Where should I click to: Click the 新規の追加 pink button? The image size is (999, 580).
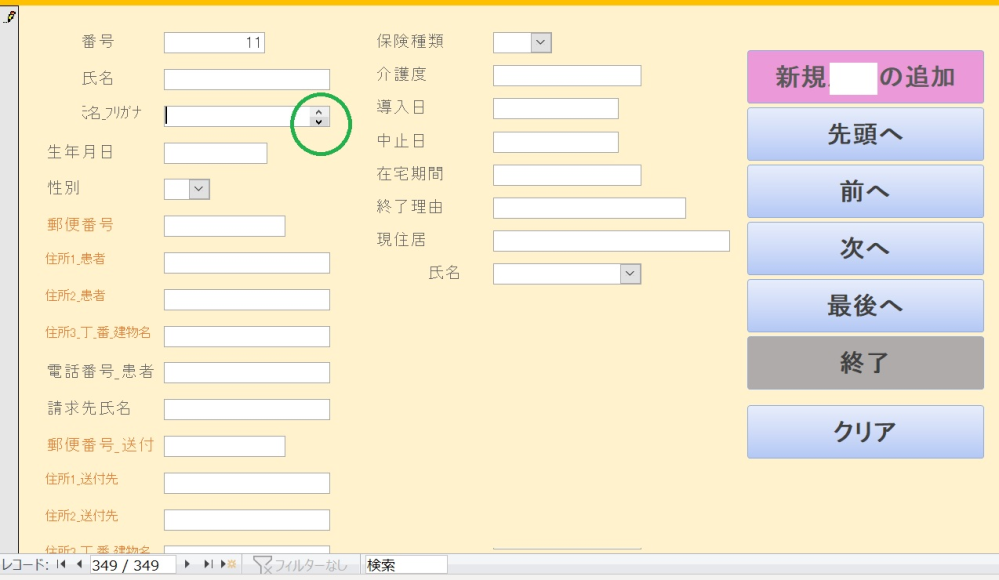point(865,77)
